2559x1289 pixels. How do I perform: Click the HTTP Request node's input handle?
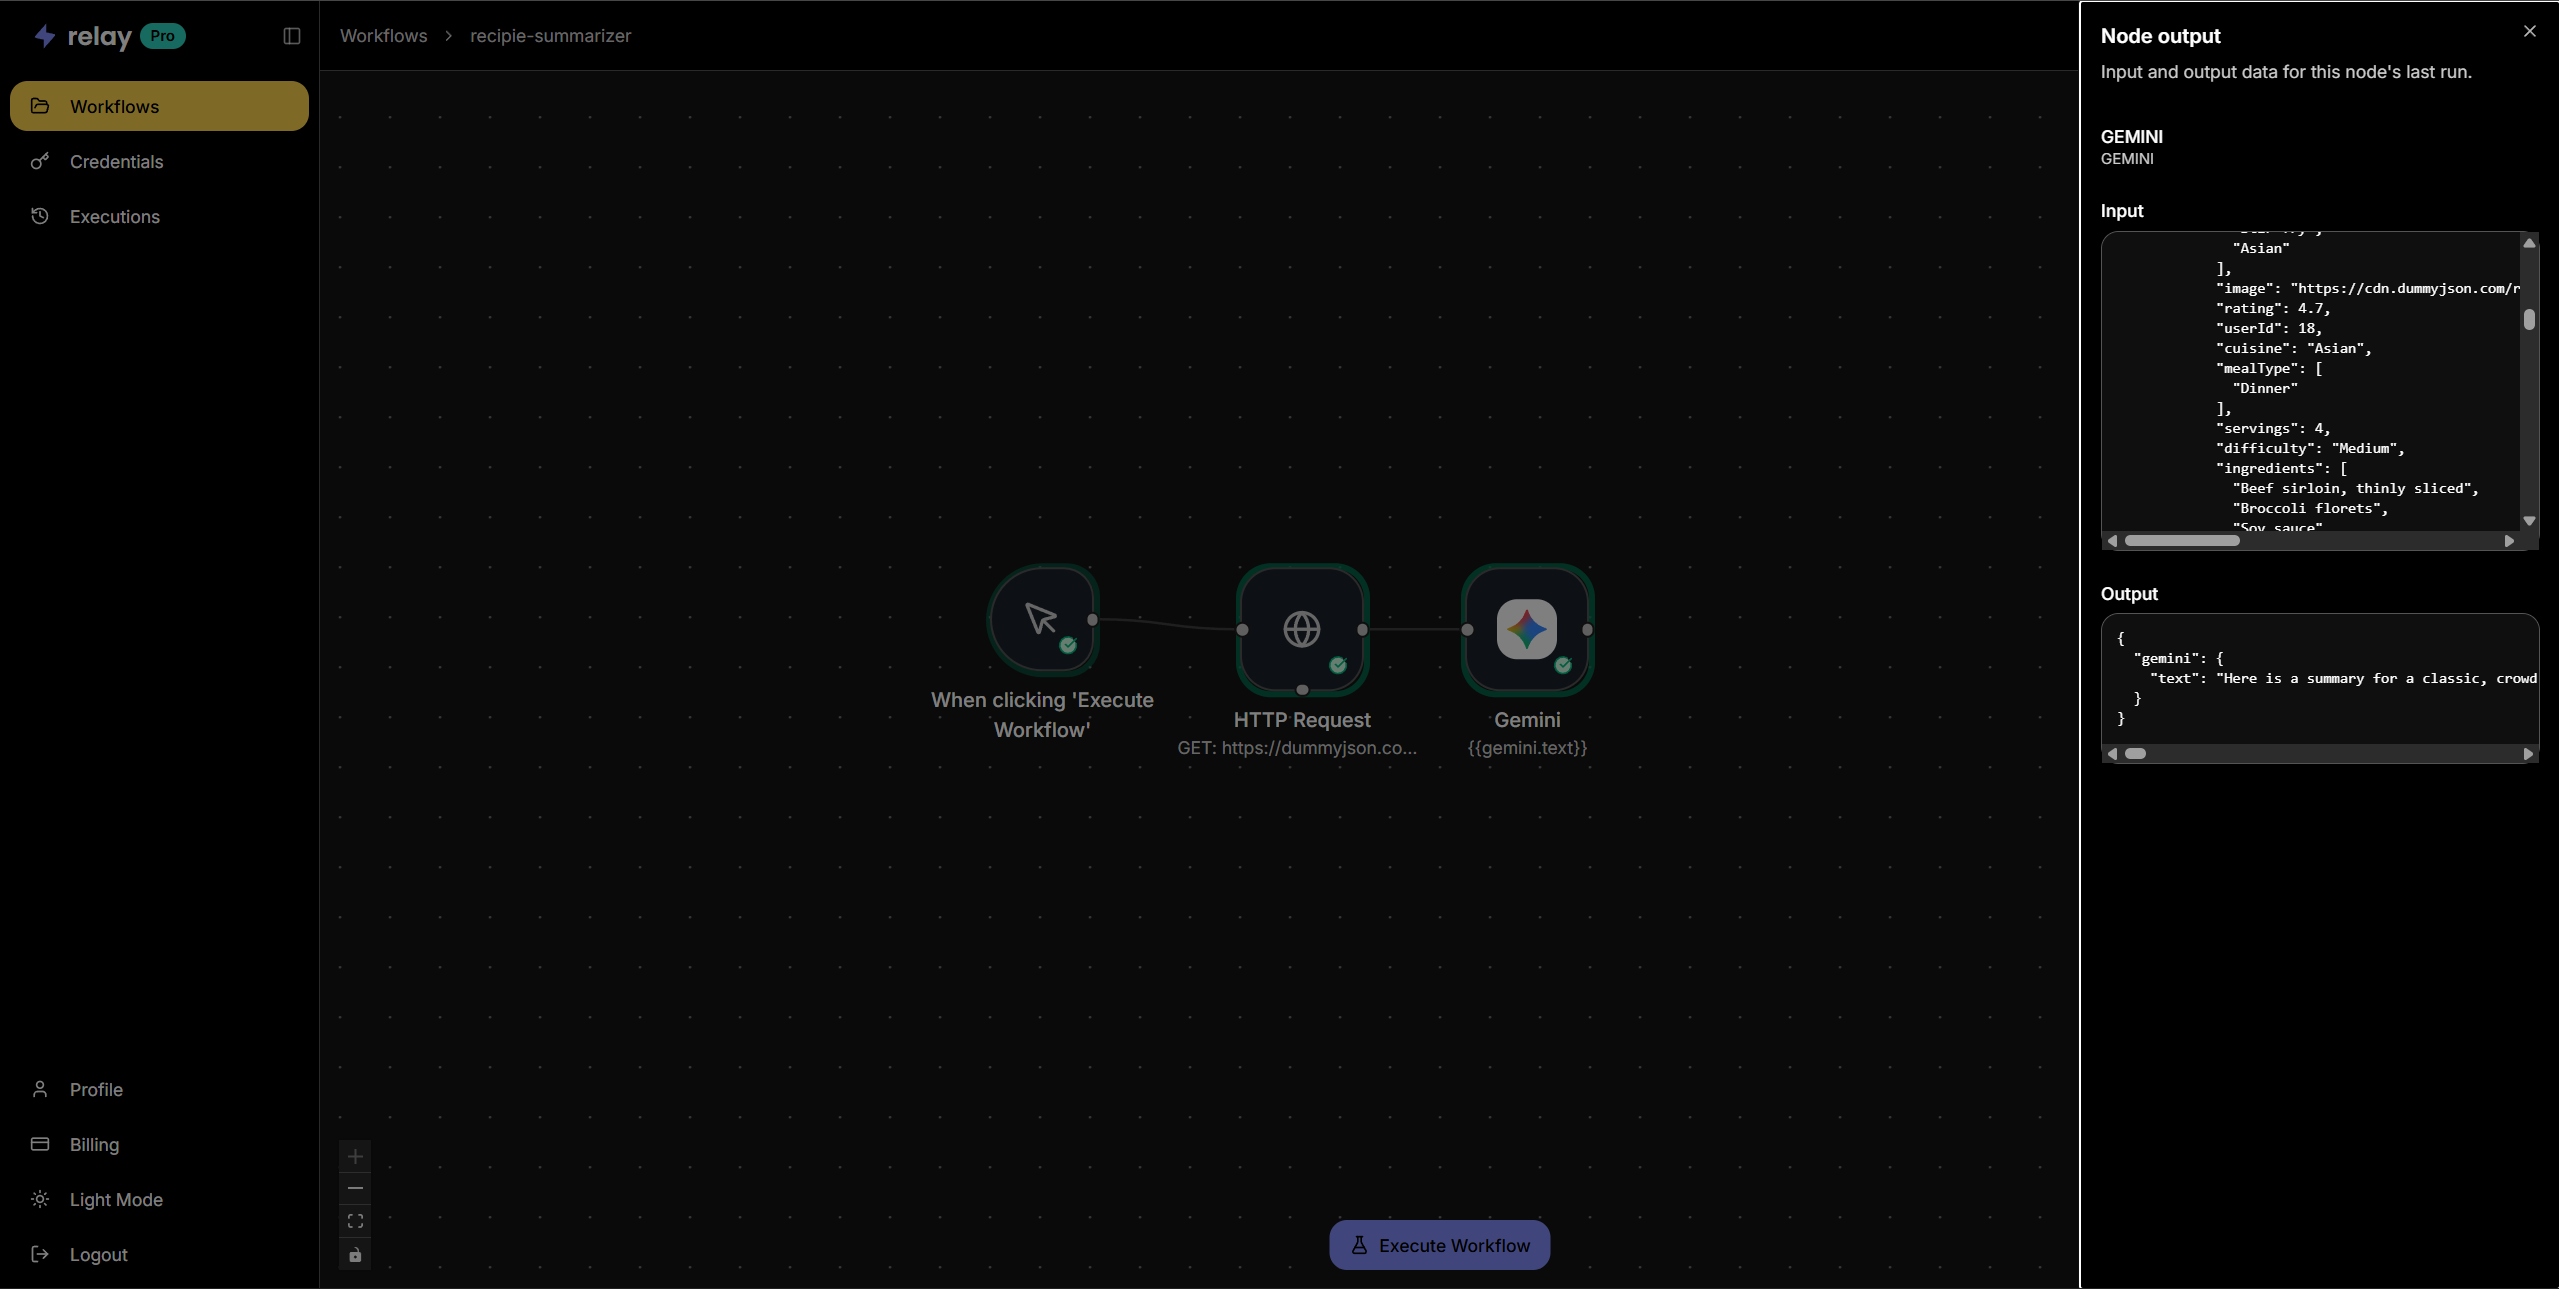pos(1242,630)
